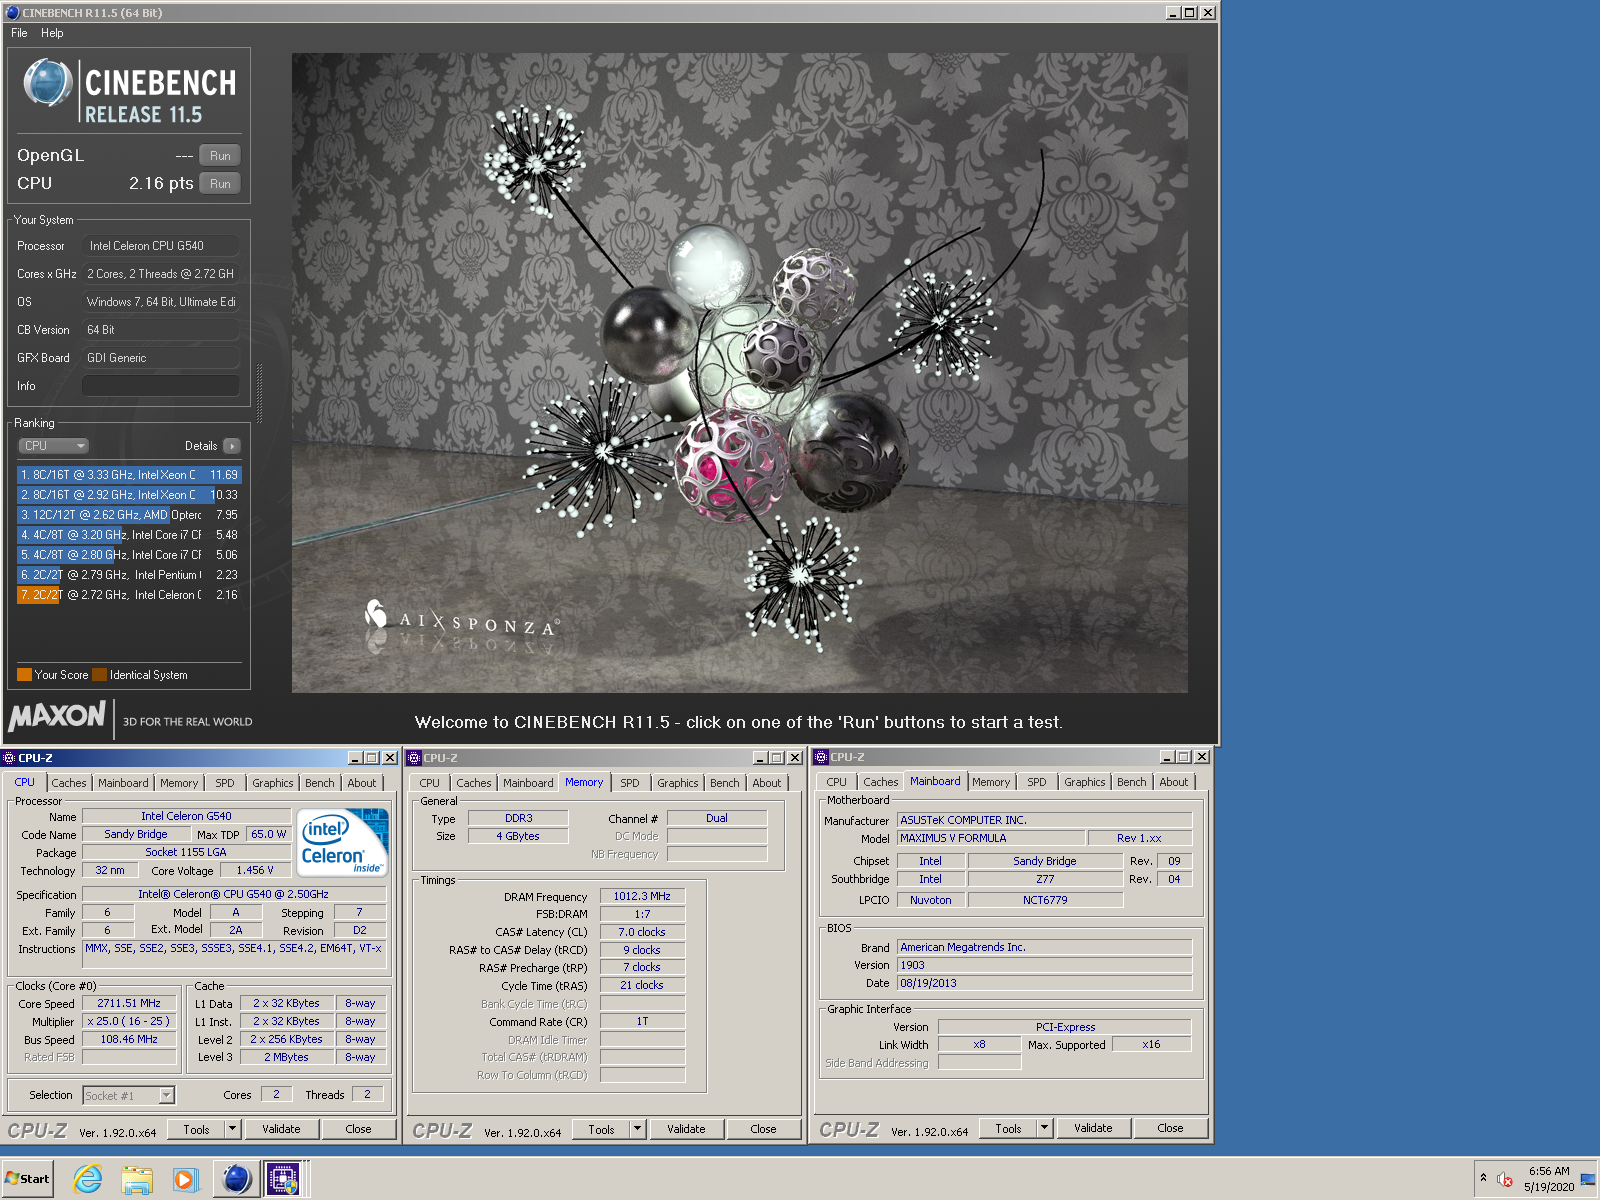The height and width of the screenshot is (1200, 1600).
Task: Run the CPU benchmark
Action: [220, 184]
